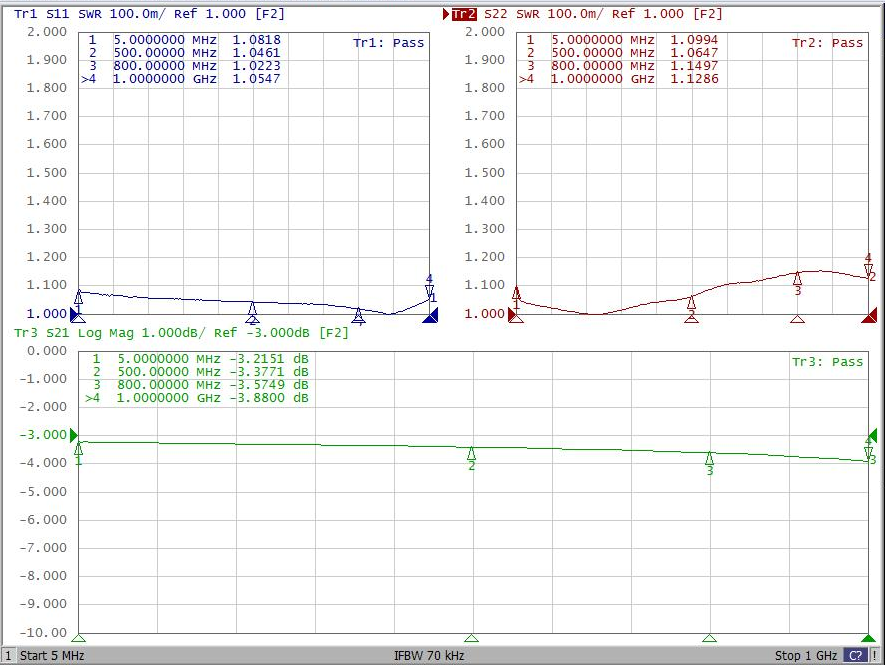Viewport: 885px width, 665px height.
Task: Click marker 1 on the blue S11 trace
Action: click(78, 296)
